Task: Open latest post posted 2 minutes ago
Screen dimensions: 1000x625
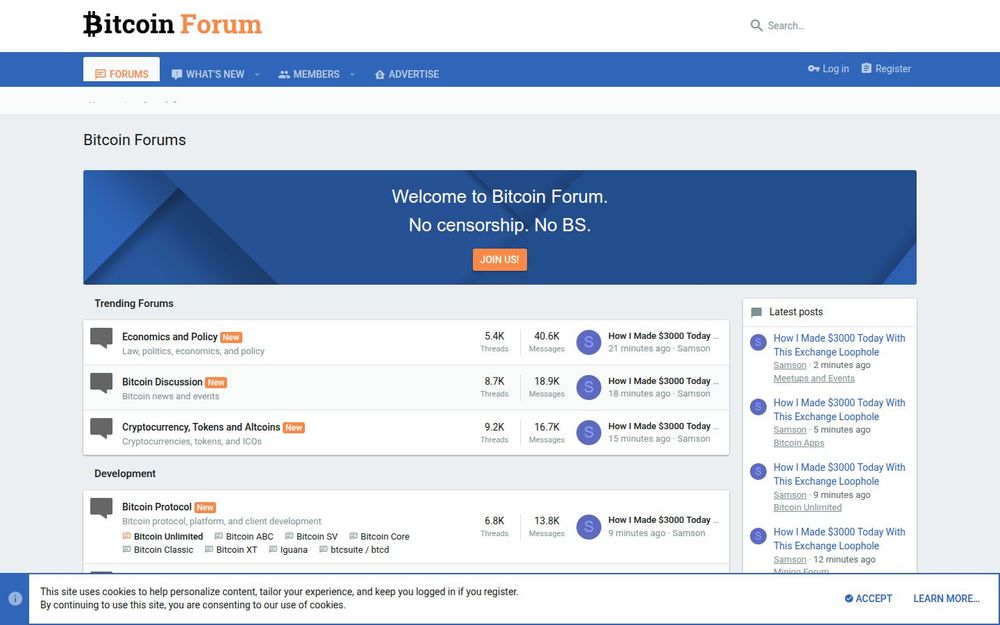Action: 839,345
